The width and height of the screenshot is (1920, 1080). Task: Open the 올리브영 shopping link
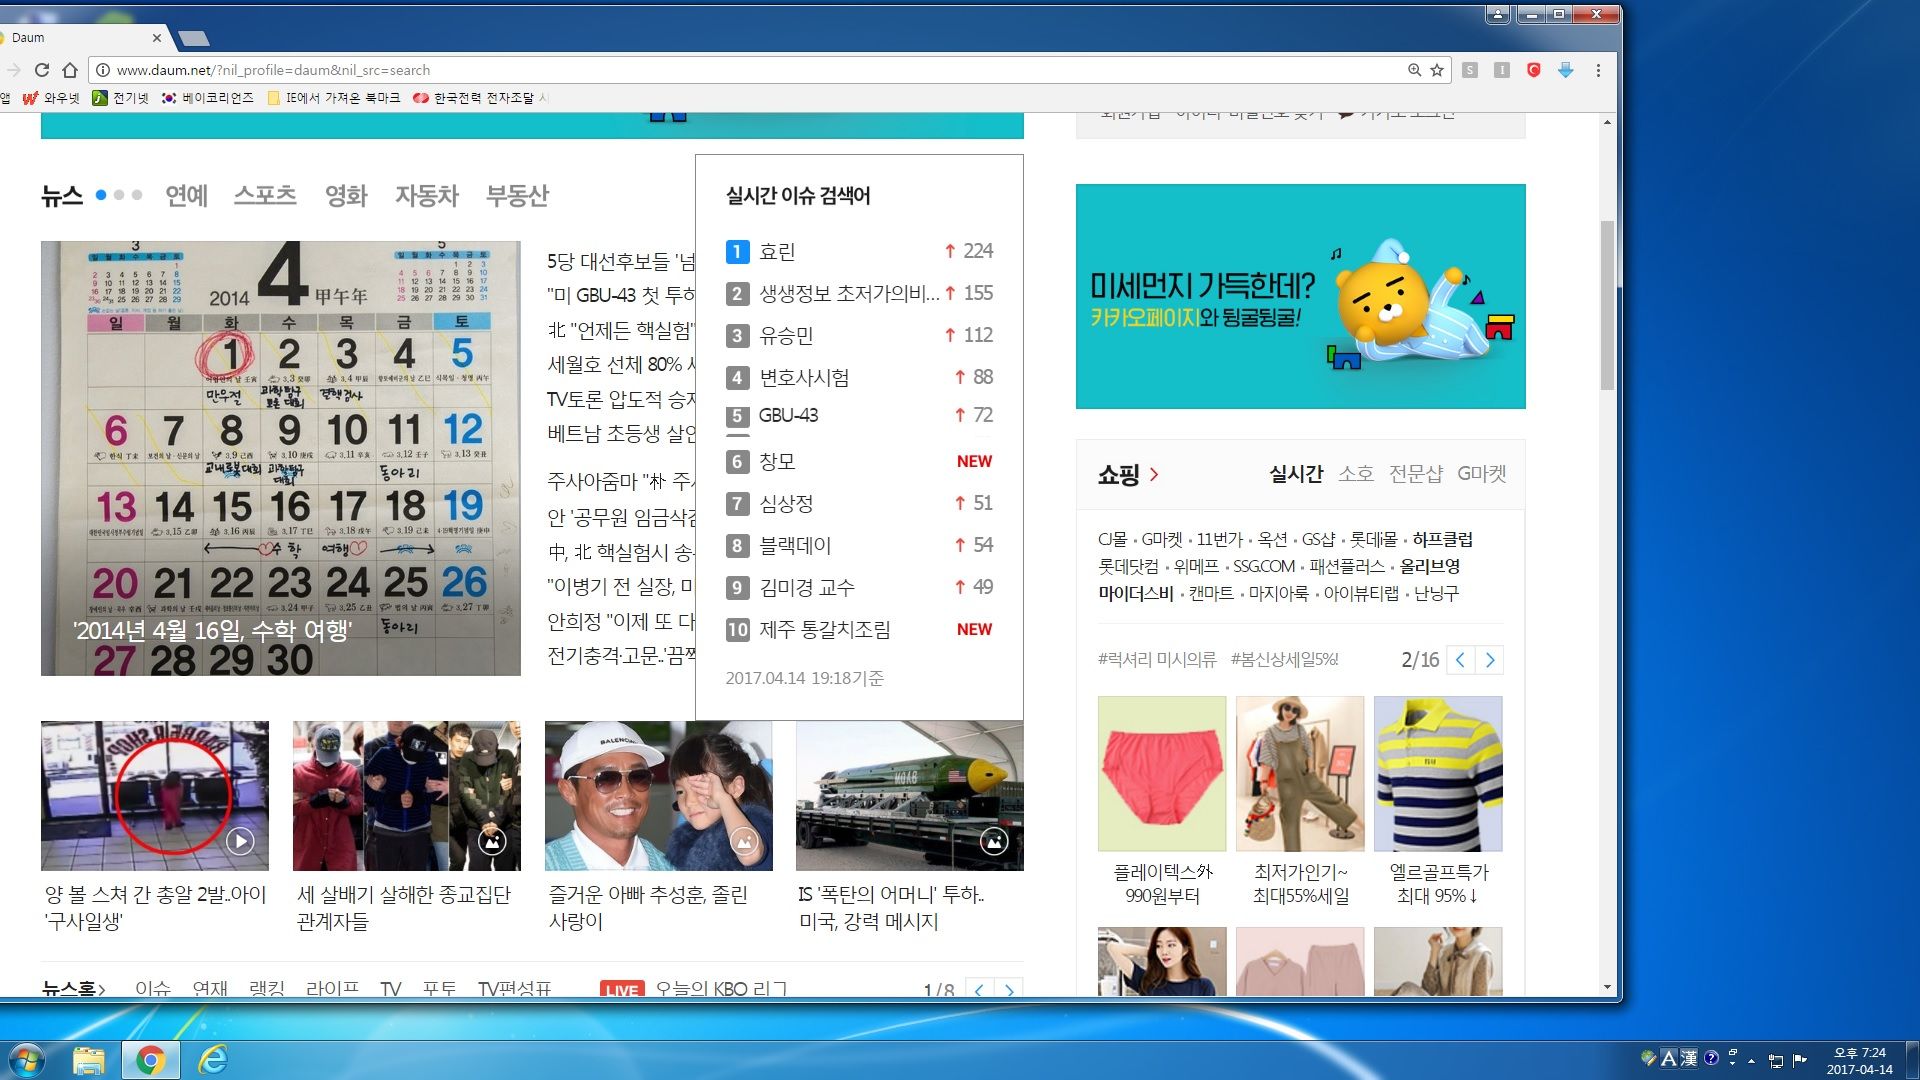click(1430, 567)
